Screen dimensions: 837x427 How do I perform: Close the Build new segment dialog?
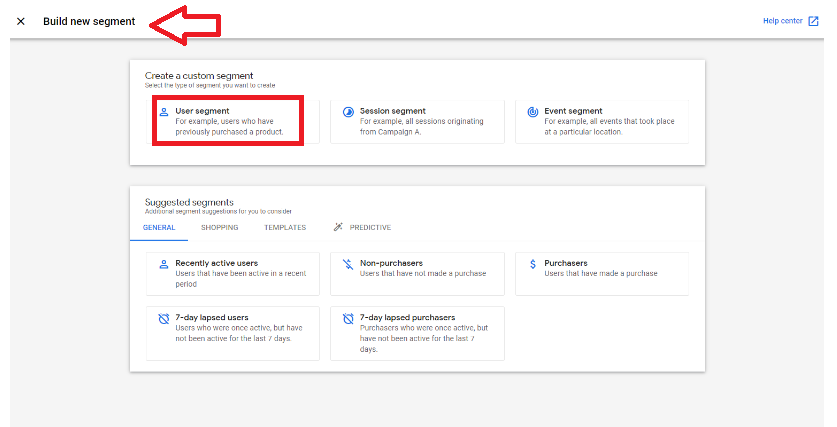(x=21, y=21)
